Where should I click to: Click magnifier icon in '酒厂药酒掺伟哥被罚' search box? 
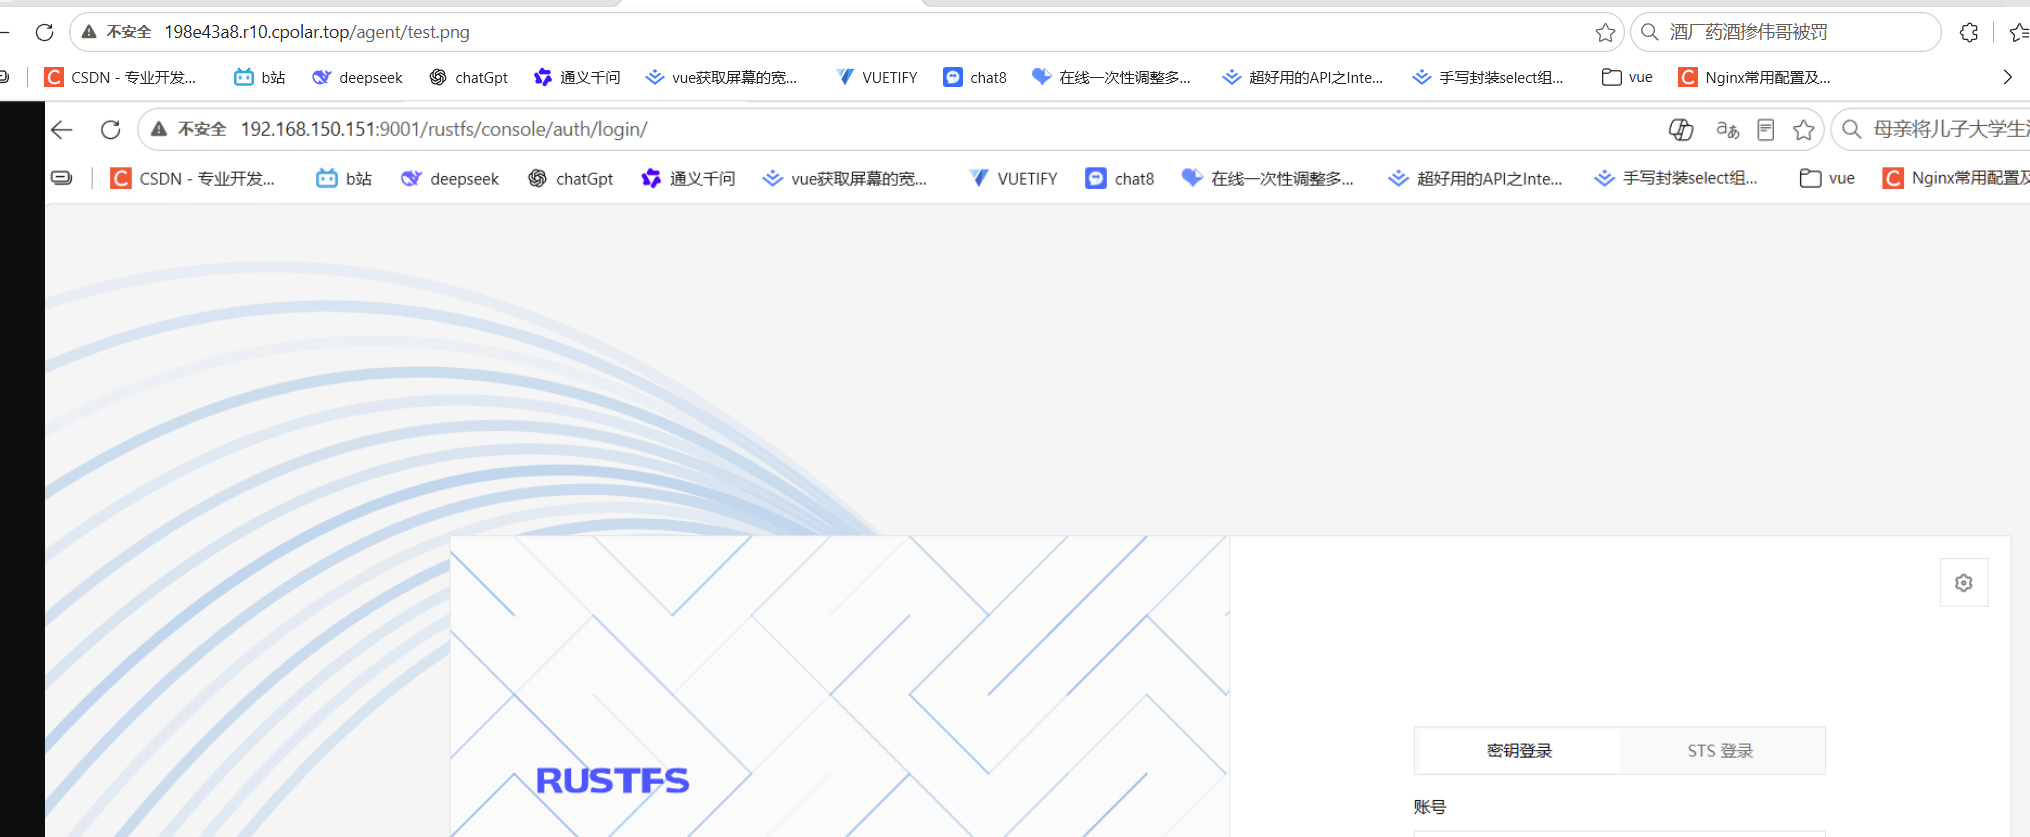[x=1650, y=32]
